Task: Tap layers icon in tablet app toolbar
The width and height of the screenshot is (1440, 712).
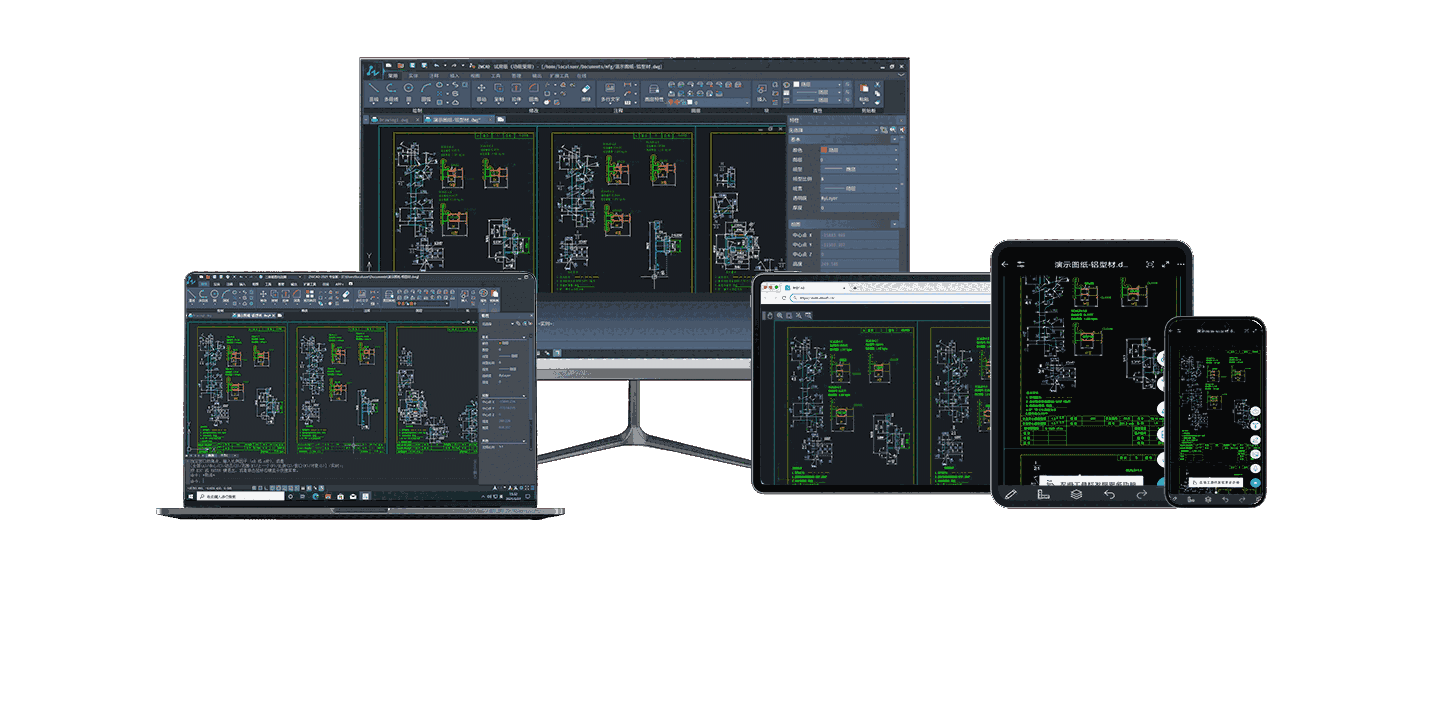Action: tap(1076, 494)
